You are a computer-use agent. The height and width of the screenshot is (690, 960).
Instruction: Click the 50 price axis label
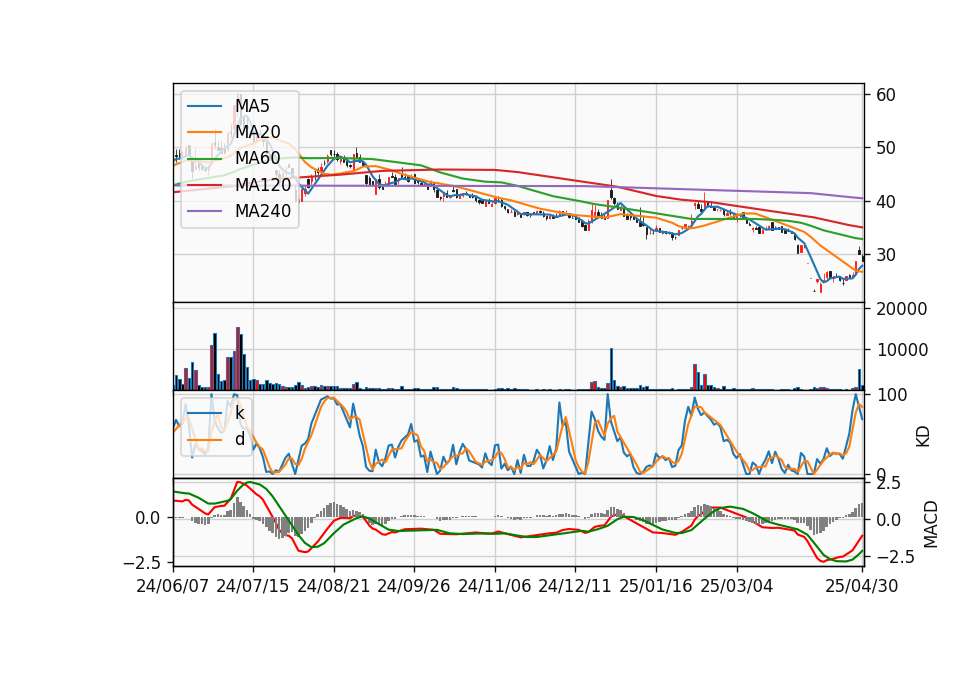click(x=886, y=148)
